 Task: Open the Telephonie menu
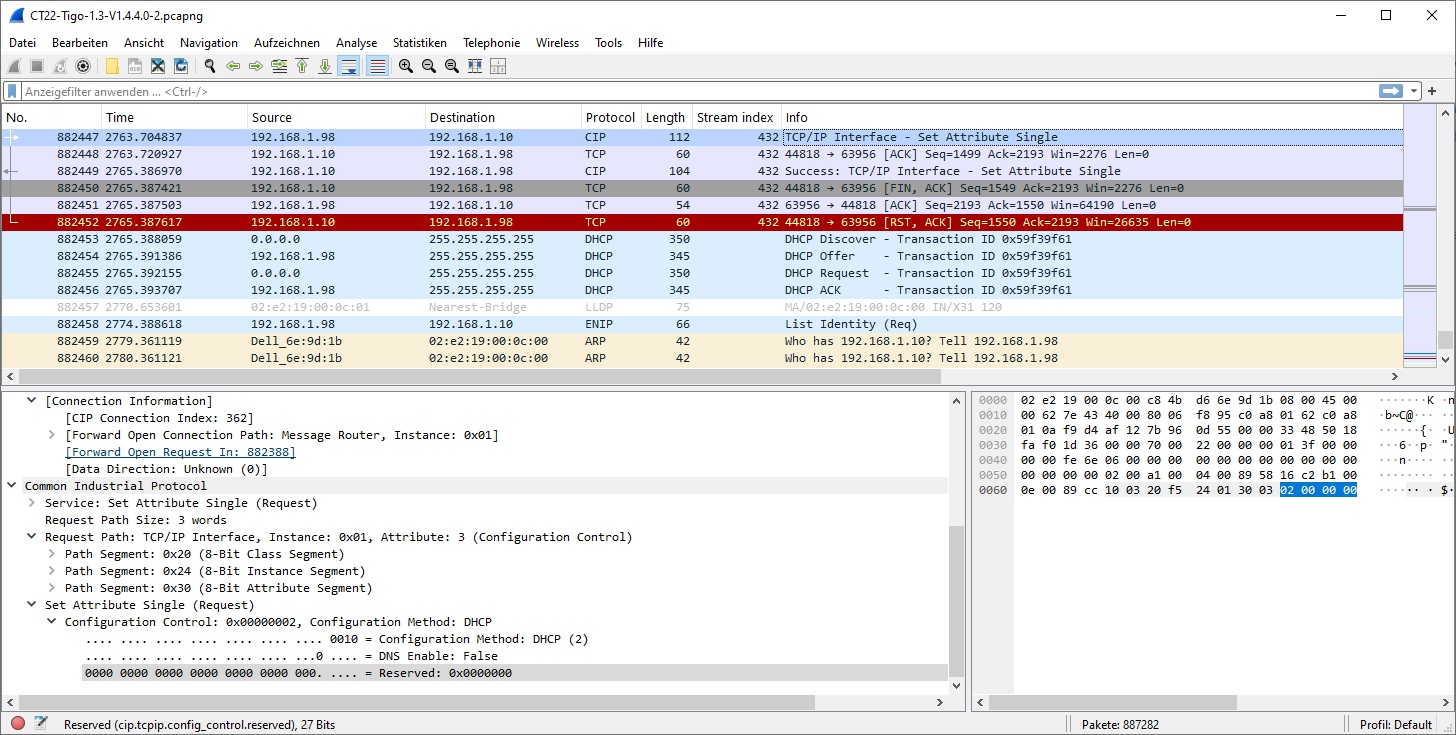coord(491,43)
